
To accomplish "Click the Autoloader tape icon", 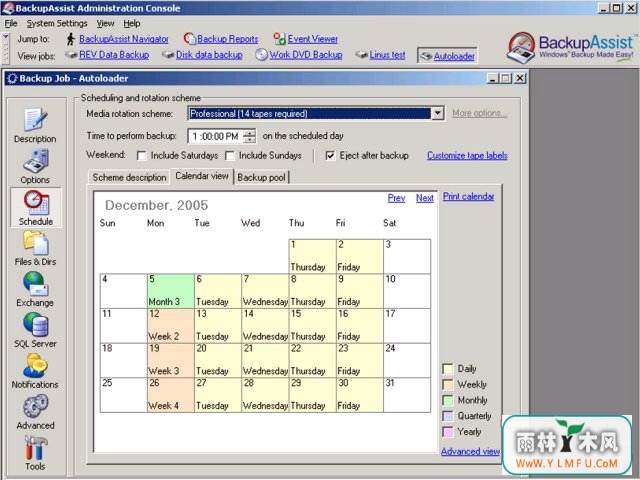I will [426, 56].
